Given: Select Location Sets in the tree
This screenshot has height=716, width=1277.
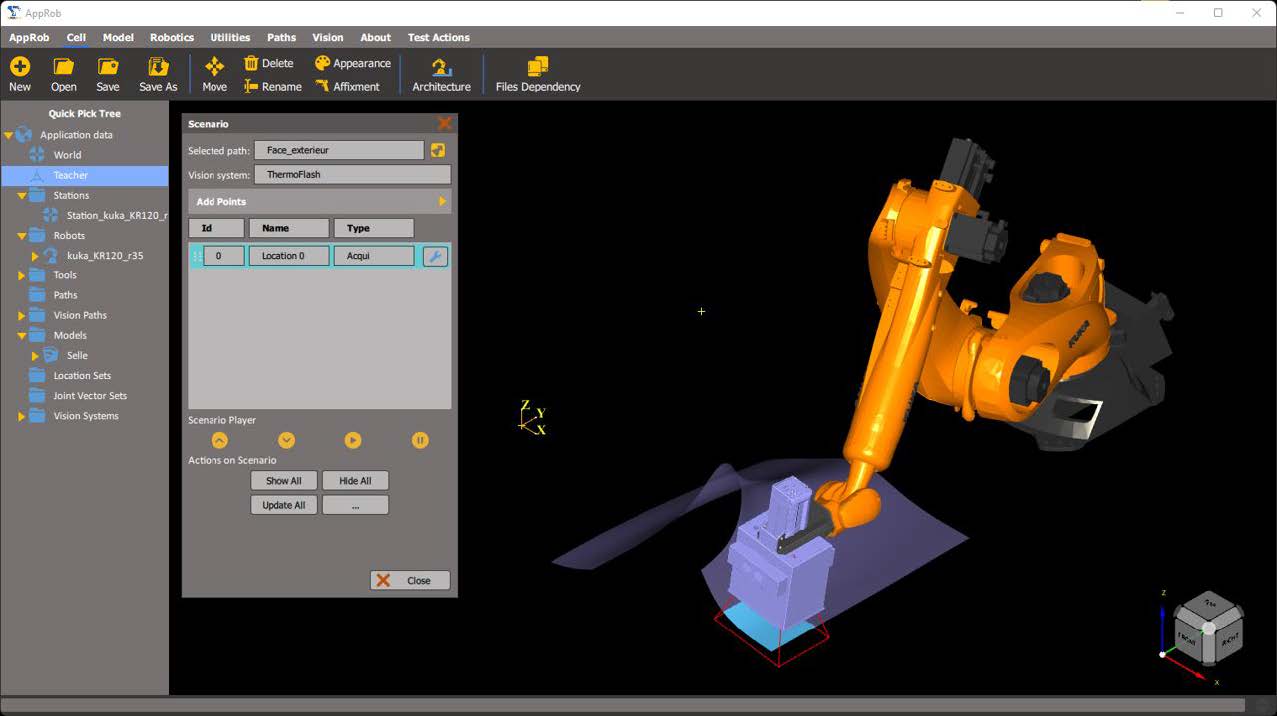Looking at the screenshot, I should point(82,376).
